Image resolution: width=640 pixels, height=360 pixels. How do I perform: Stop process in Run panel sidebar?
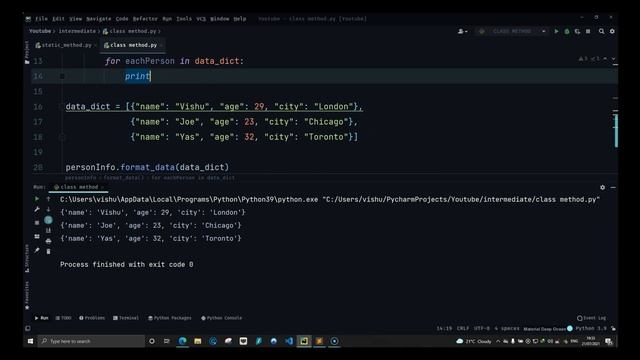pos(37,223)
